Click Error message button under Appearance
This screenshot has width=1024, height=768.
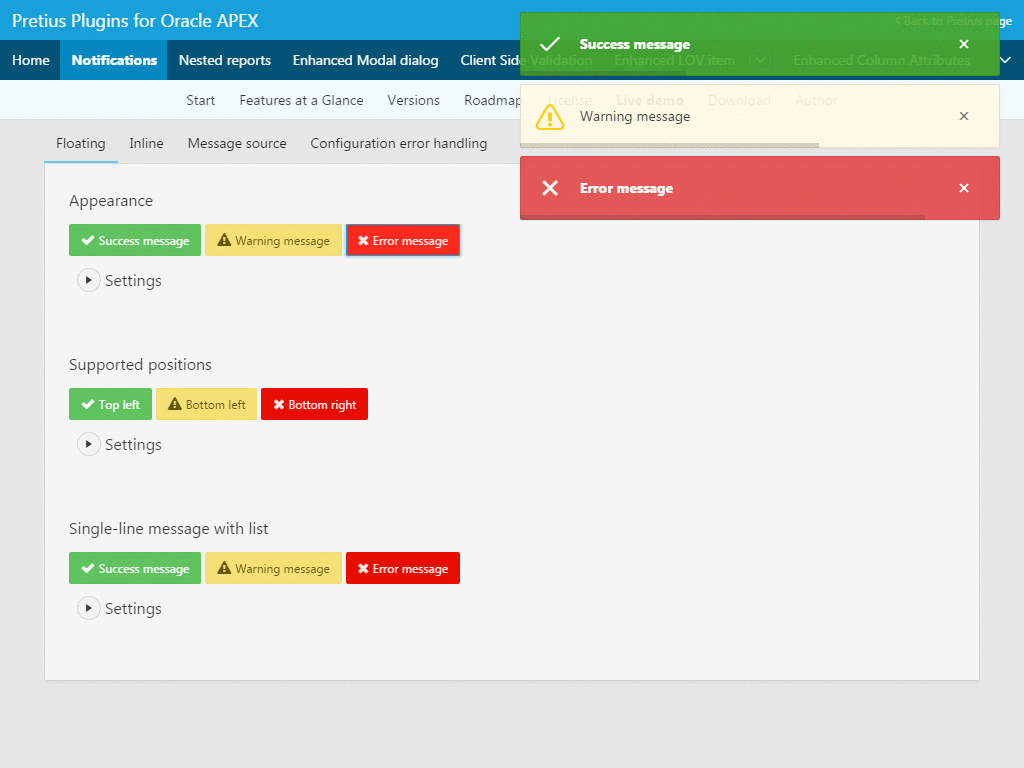(403, 240)
